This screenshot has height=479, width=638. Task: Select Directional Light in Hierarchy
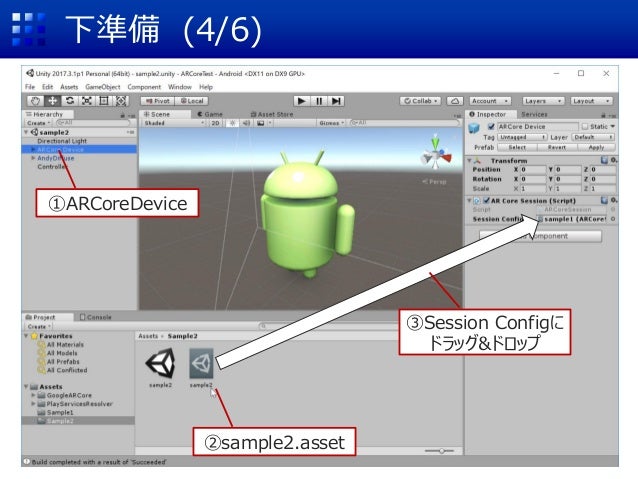tap(62, 141)
